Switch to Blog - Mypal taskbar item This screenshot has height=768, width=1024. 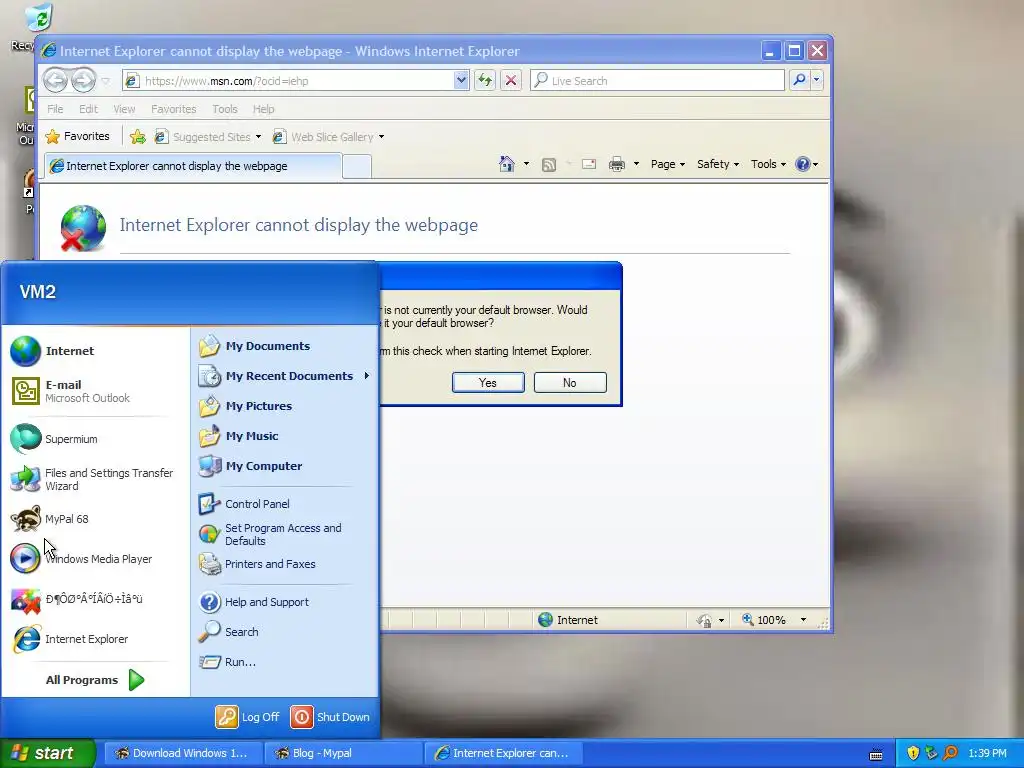point(344,753)
